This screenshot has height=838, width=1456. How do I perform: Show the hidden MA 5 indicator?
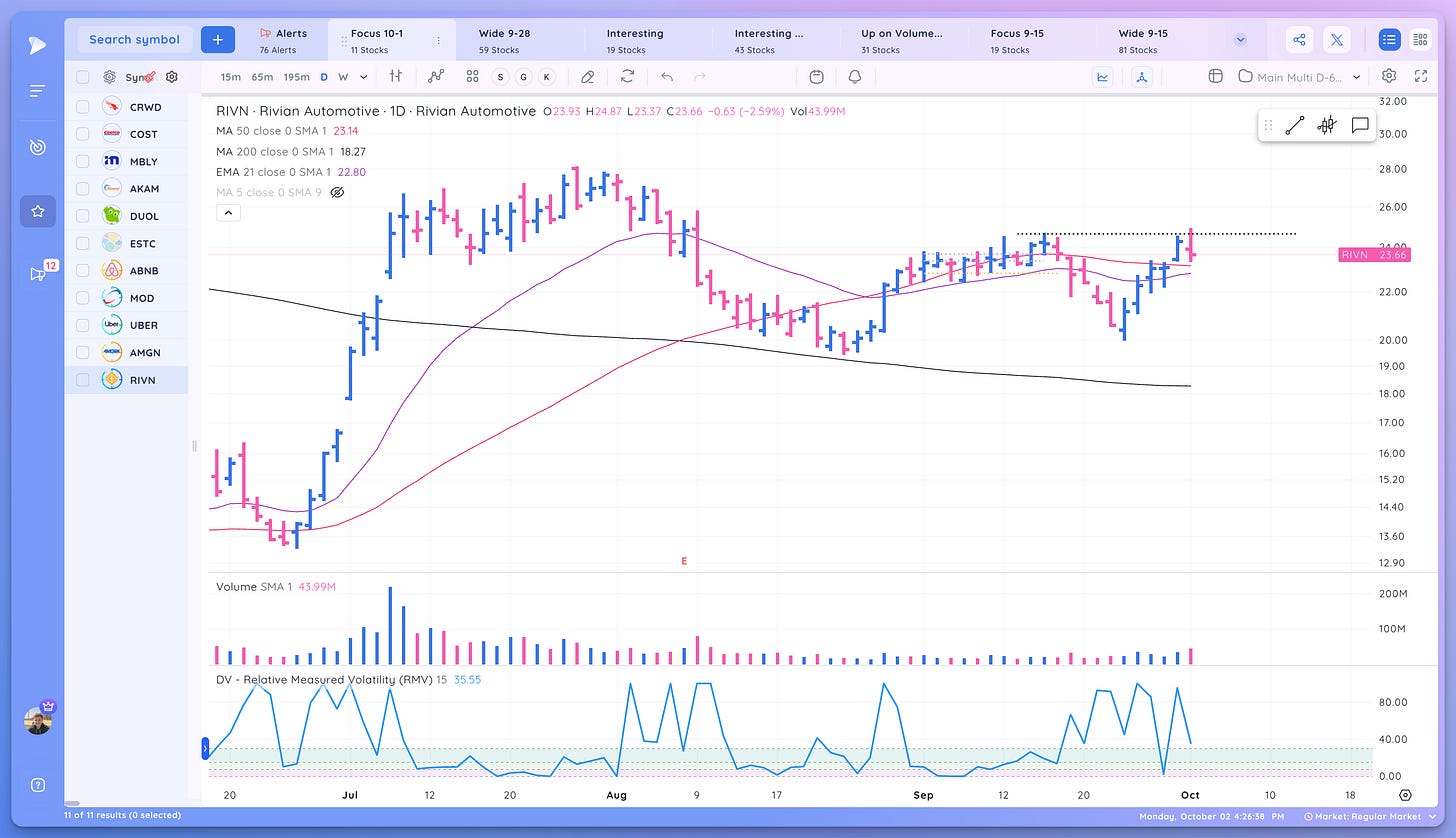point(337,192)
